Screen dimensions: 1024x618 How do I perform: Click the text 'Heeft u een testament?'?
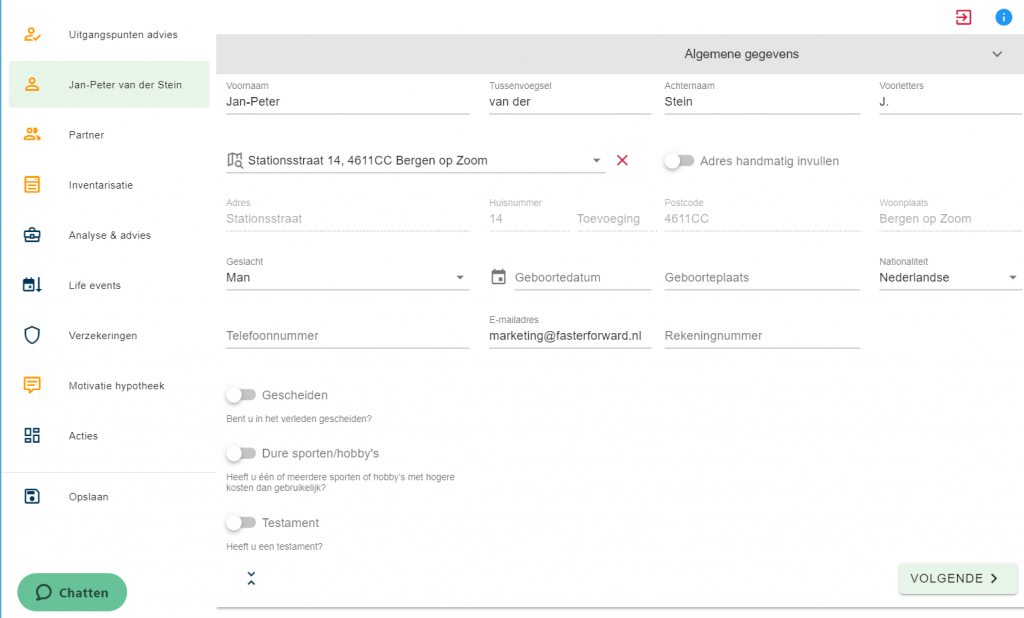pyautogui.click(x=274, y=547)
